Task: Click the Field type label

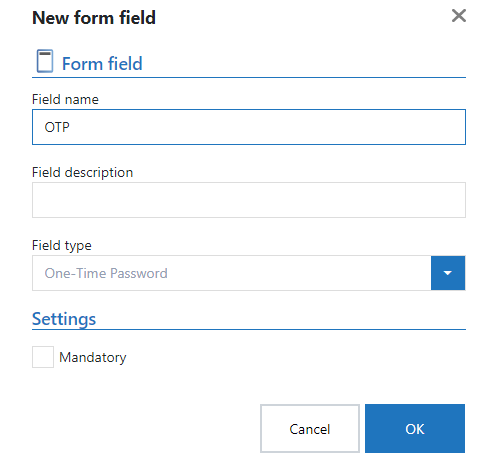Action: pos(62,246)
